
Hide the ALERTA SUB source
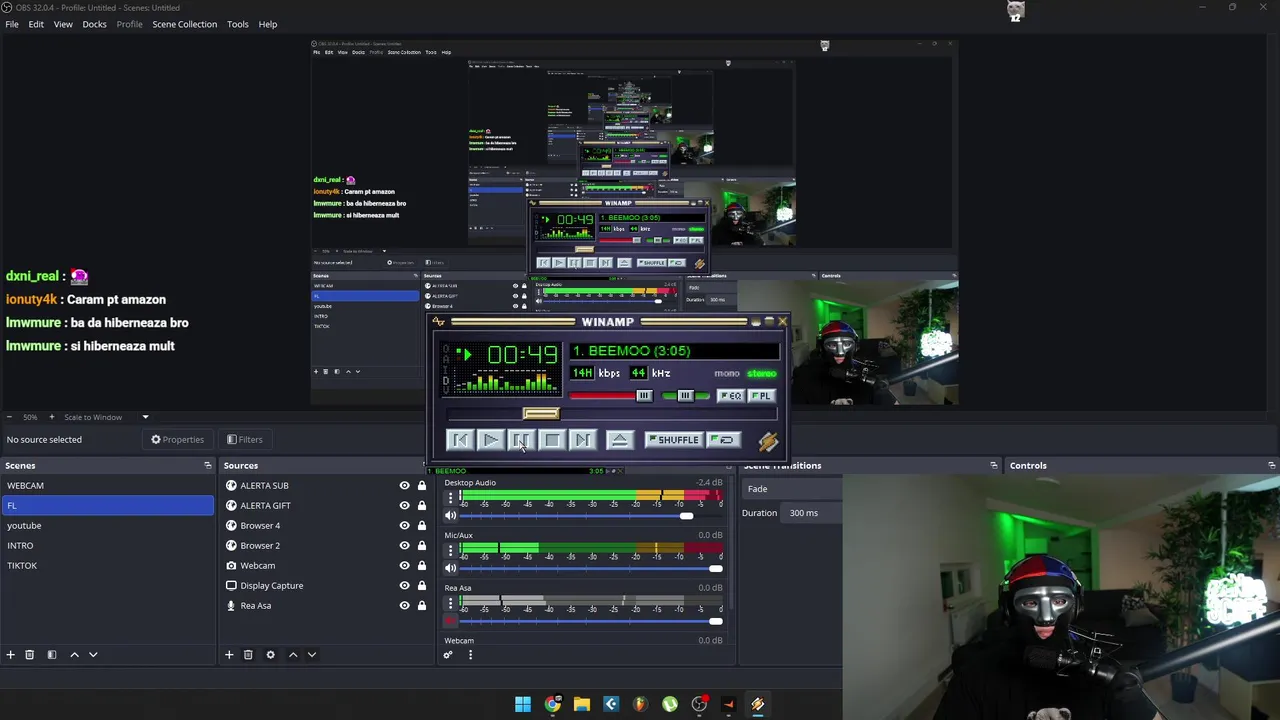point(404,485)
